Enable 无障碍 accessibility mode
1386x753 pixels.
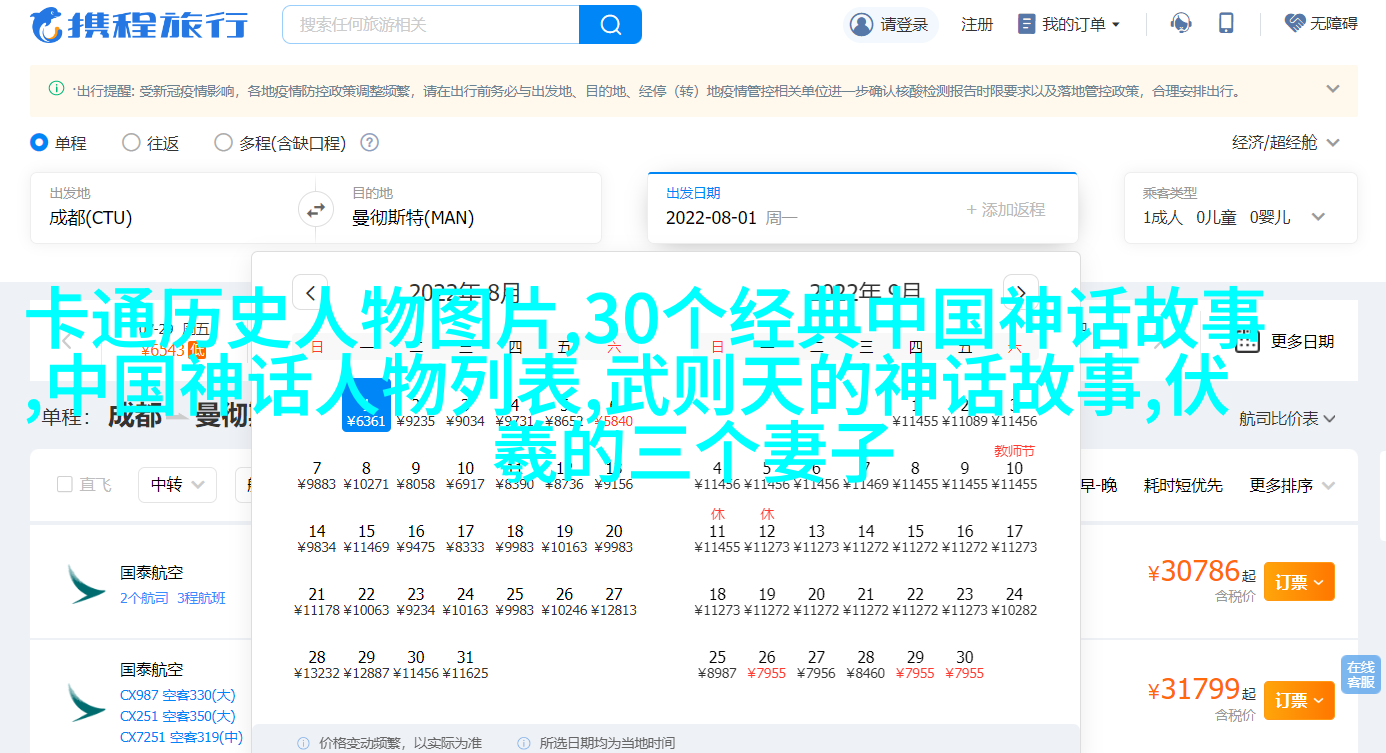(x=1321, y=23)
